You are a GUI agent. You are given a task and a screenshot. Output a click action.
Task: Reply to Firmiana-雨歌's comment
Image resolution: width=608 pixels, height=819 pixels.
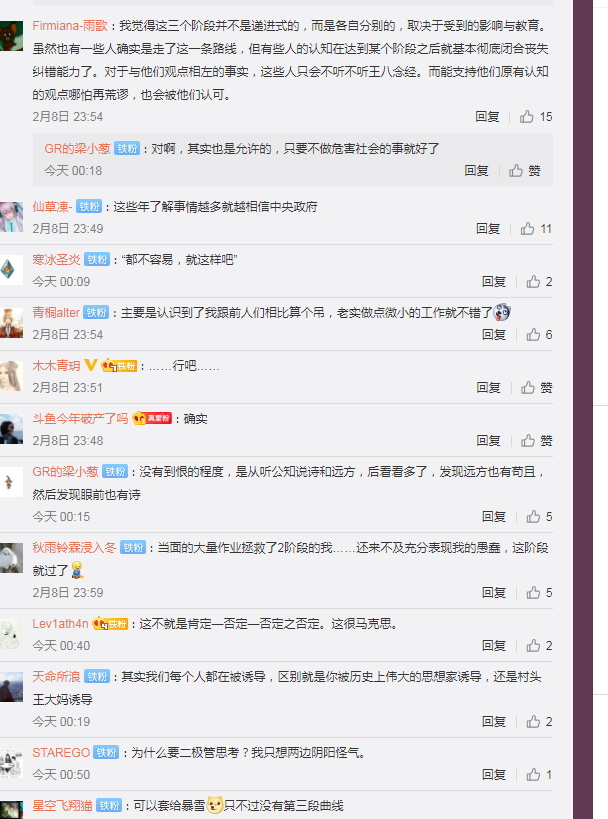(x=487, y=116)
